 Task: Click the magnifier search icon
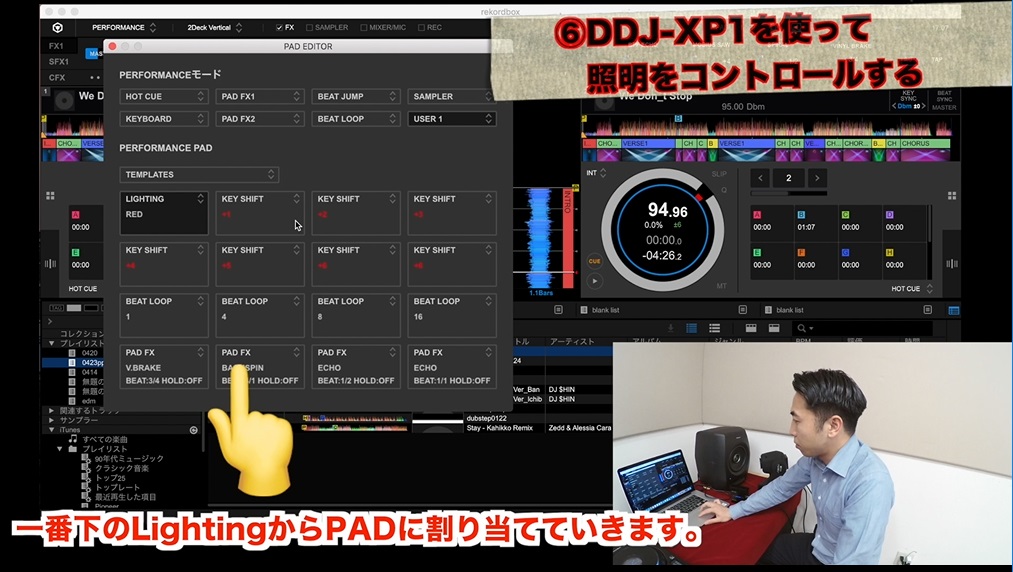[802, 328]
